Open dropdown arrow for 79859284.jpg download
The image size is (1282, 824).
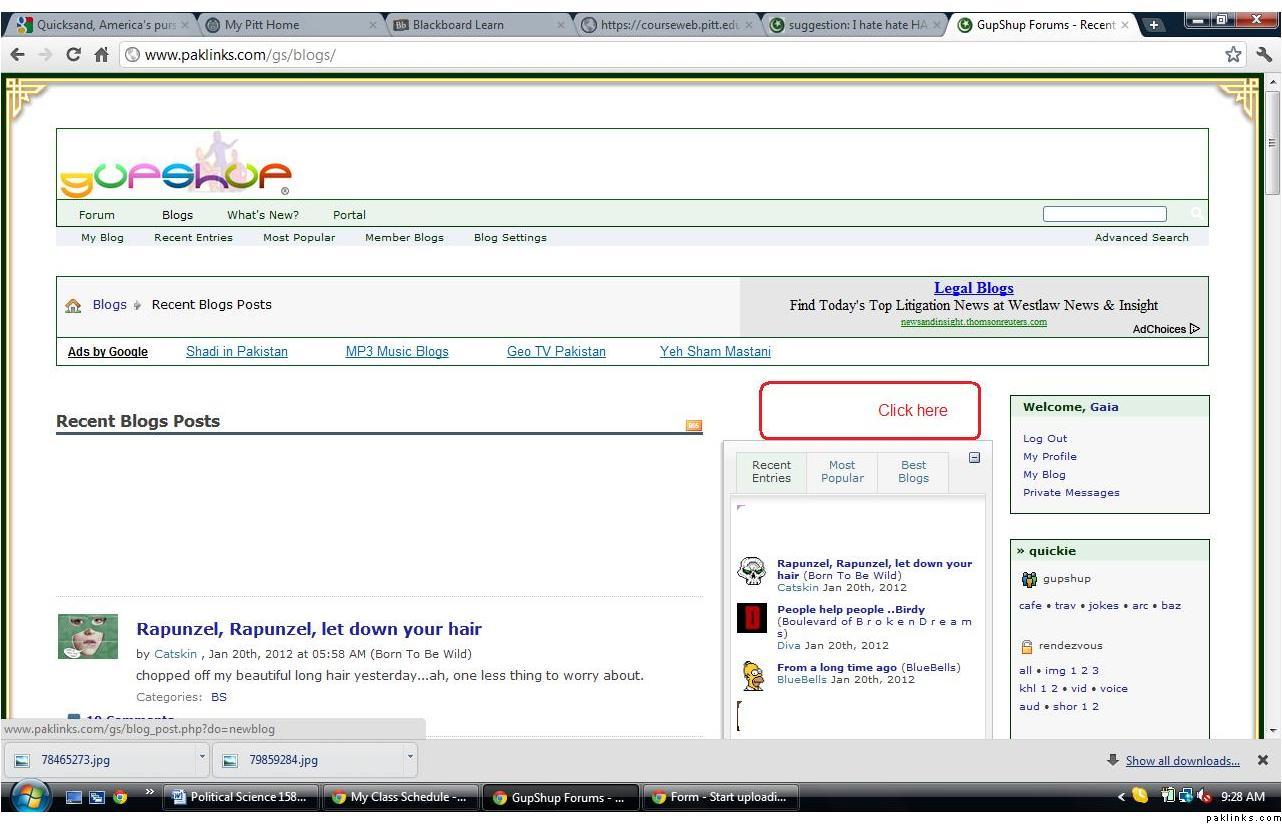point(410,758)
